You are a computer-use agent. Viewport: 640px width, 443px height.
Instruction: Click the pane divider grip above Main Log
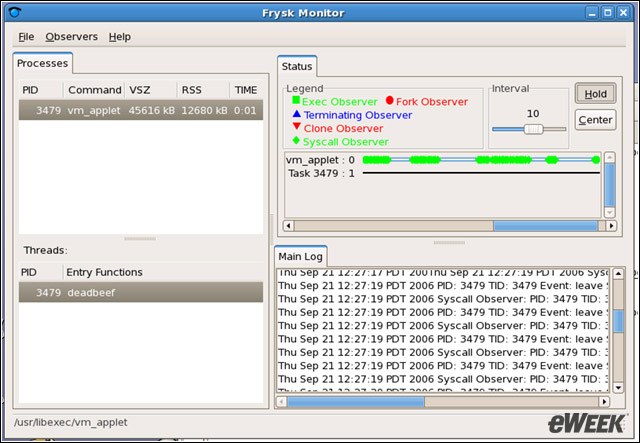449,243
